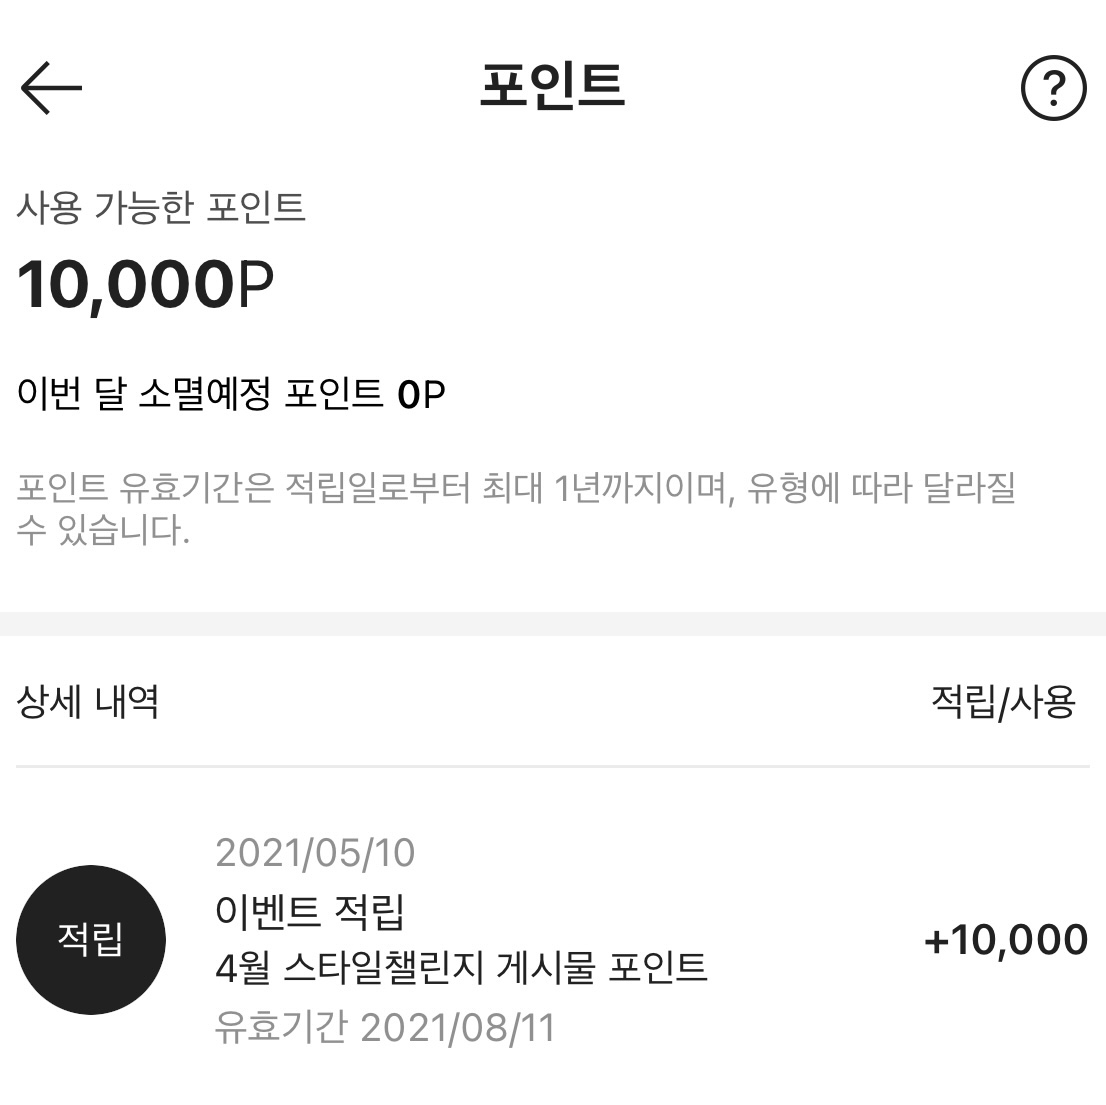
Task: Tap 이번 달 소멸예정 포인트 0P line
Action: (231, 393)
